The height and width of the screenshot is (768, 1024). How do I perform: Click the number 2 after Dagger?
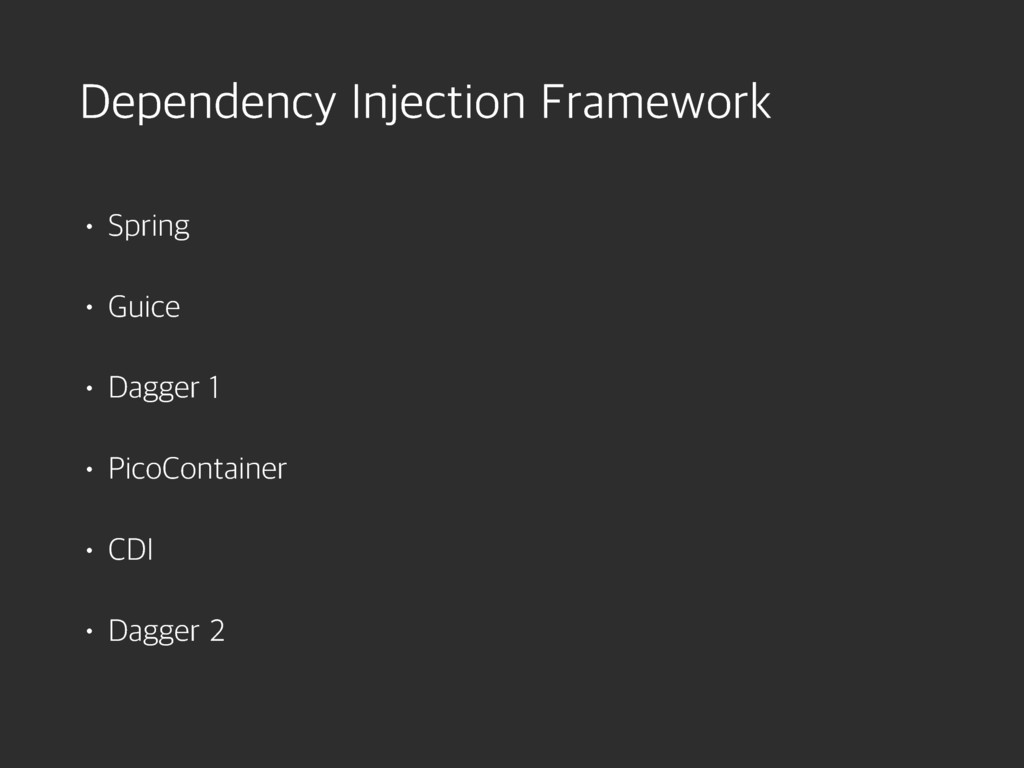[217, 631]
